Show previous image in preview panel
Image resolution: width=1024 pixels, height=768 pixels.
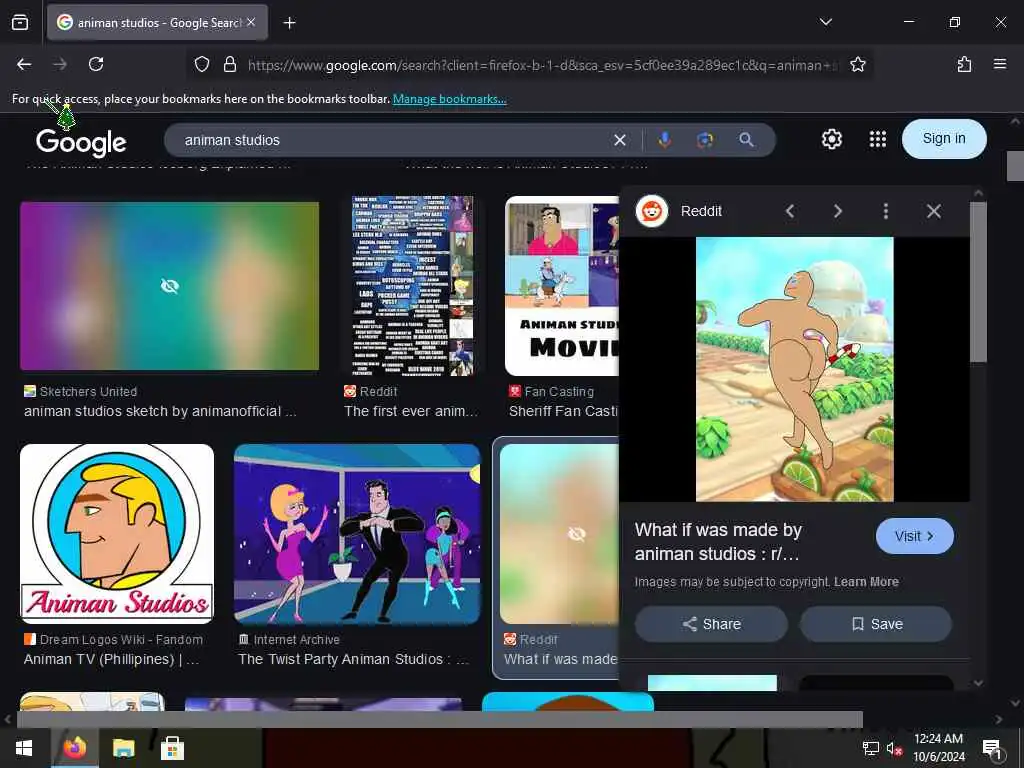click(790, 211)
